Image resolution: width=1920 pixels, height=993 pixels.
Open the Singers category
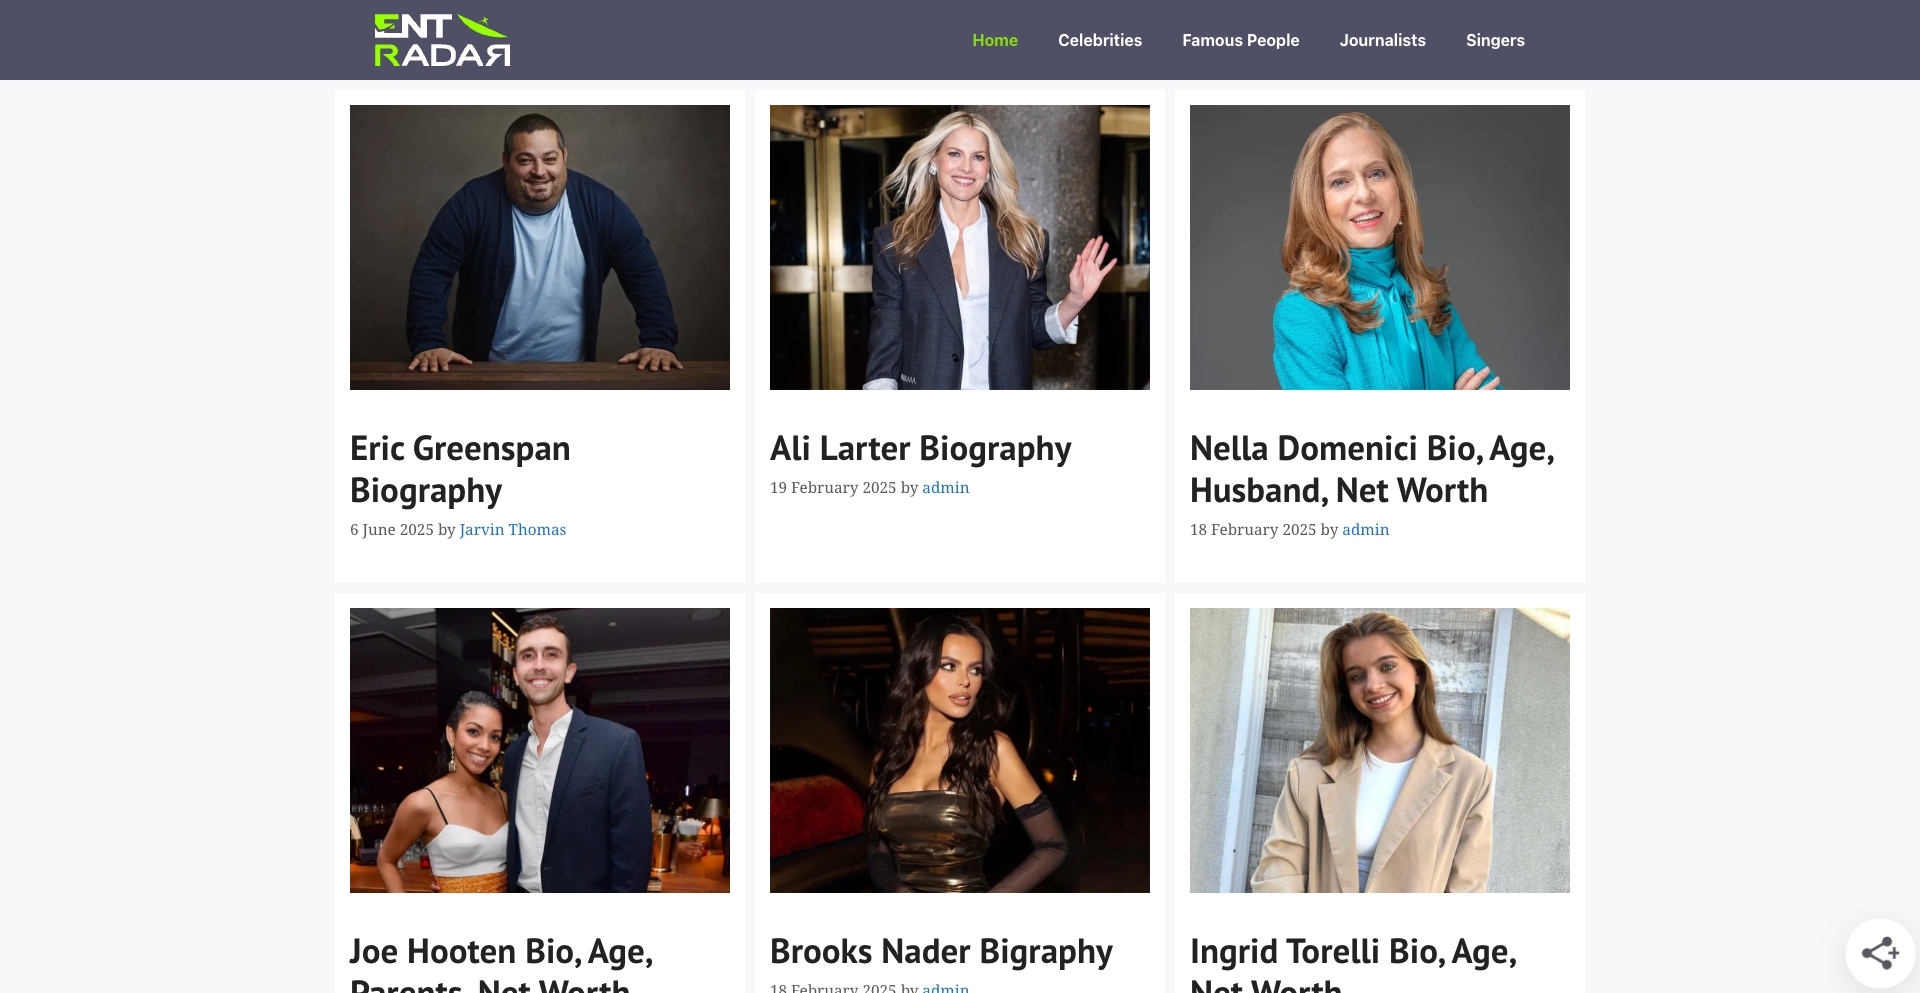(x=1495, y=40)
